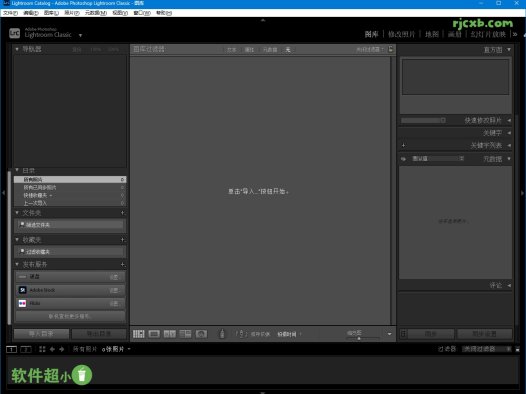Switch to Loupe view in the toolbar
The width and height of the screenshot is (526, 394).
point(154,334)
